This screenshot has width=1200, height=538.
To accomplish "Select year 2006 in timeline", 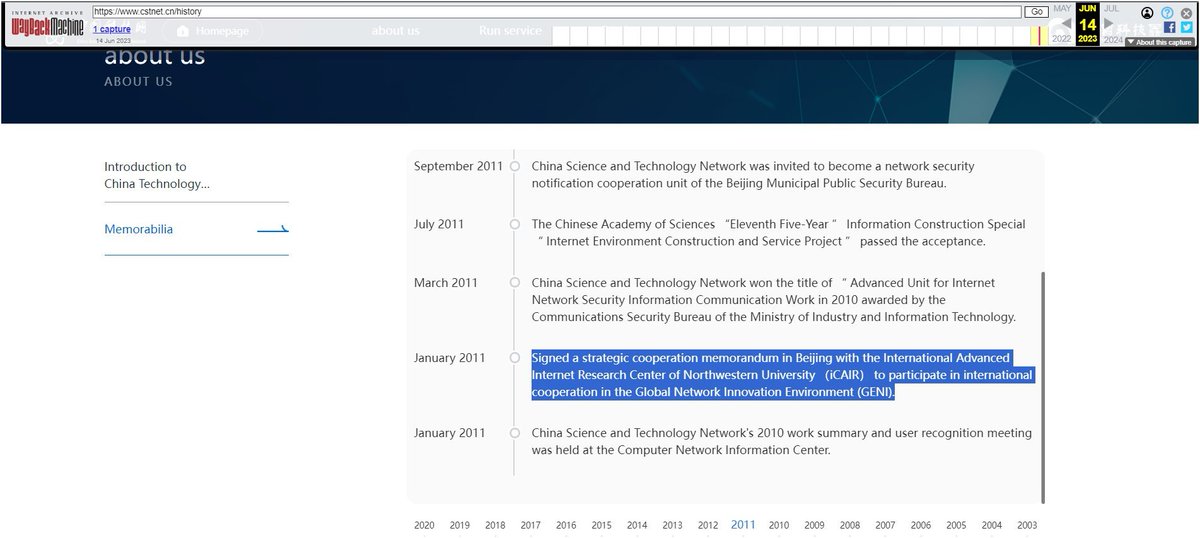I will (x=921, y=525).
